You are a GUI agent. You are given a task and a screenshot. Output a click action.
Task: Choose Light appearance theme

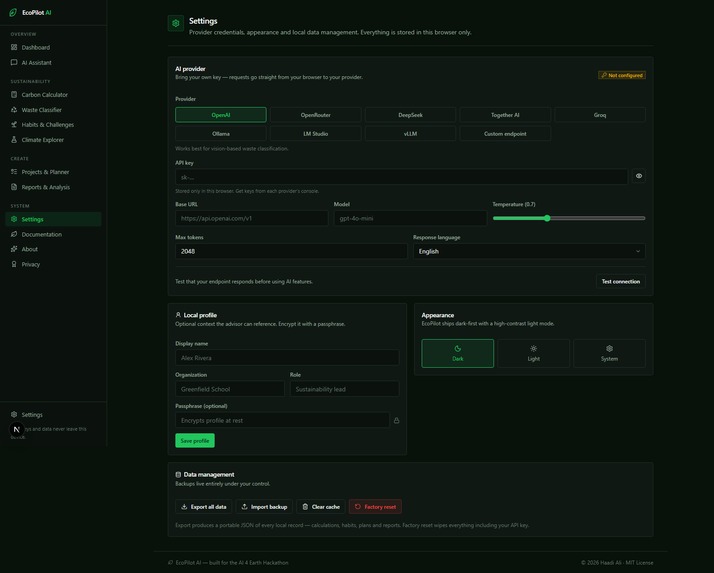pyautogui.click(x=533, y=353)
